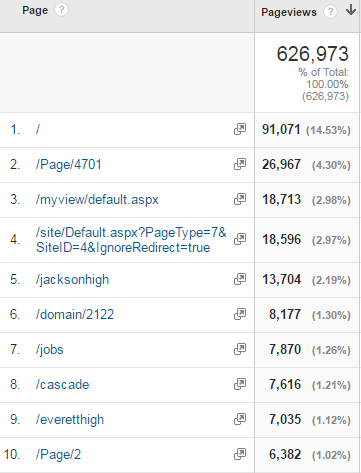361x473 pixels.
Task: Click the help question mark beside Page
Action: tap(61, 10)
